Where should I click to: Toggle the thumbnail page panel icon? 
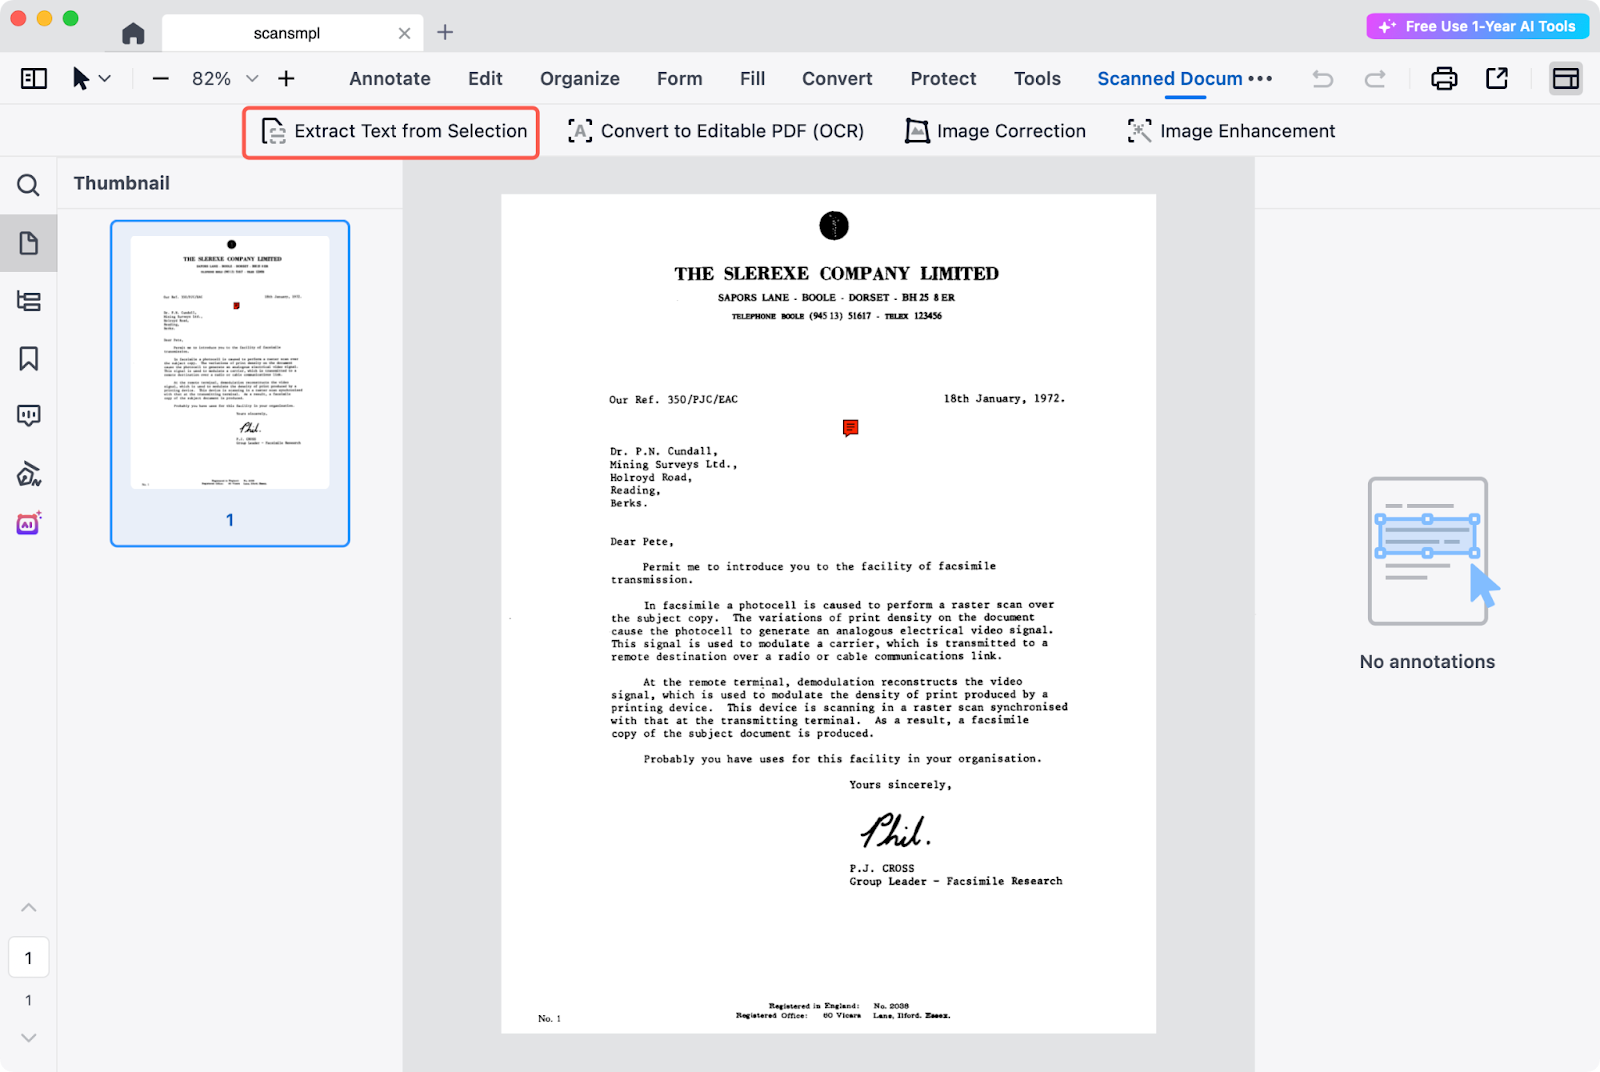tap(28, 243)
